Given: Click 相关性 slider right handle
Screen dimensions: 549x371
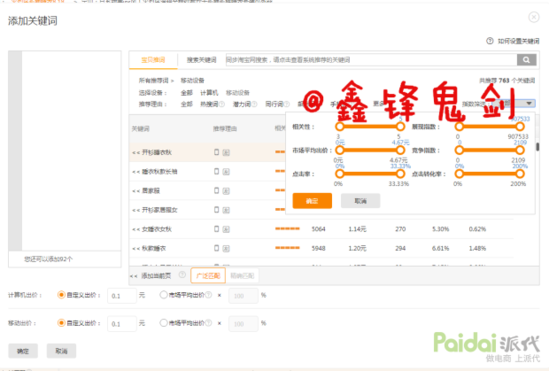Looking at the screenshot, I should pyautogui.click(x=400, y=126).
